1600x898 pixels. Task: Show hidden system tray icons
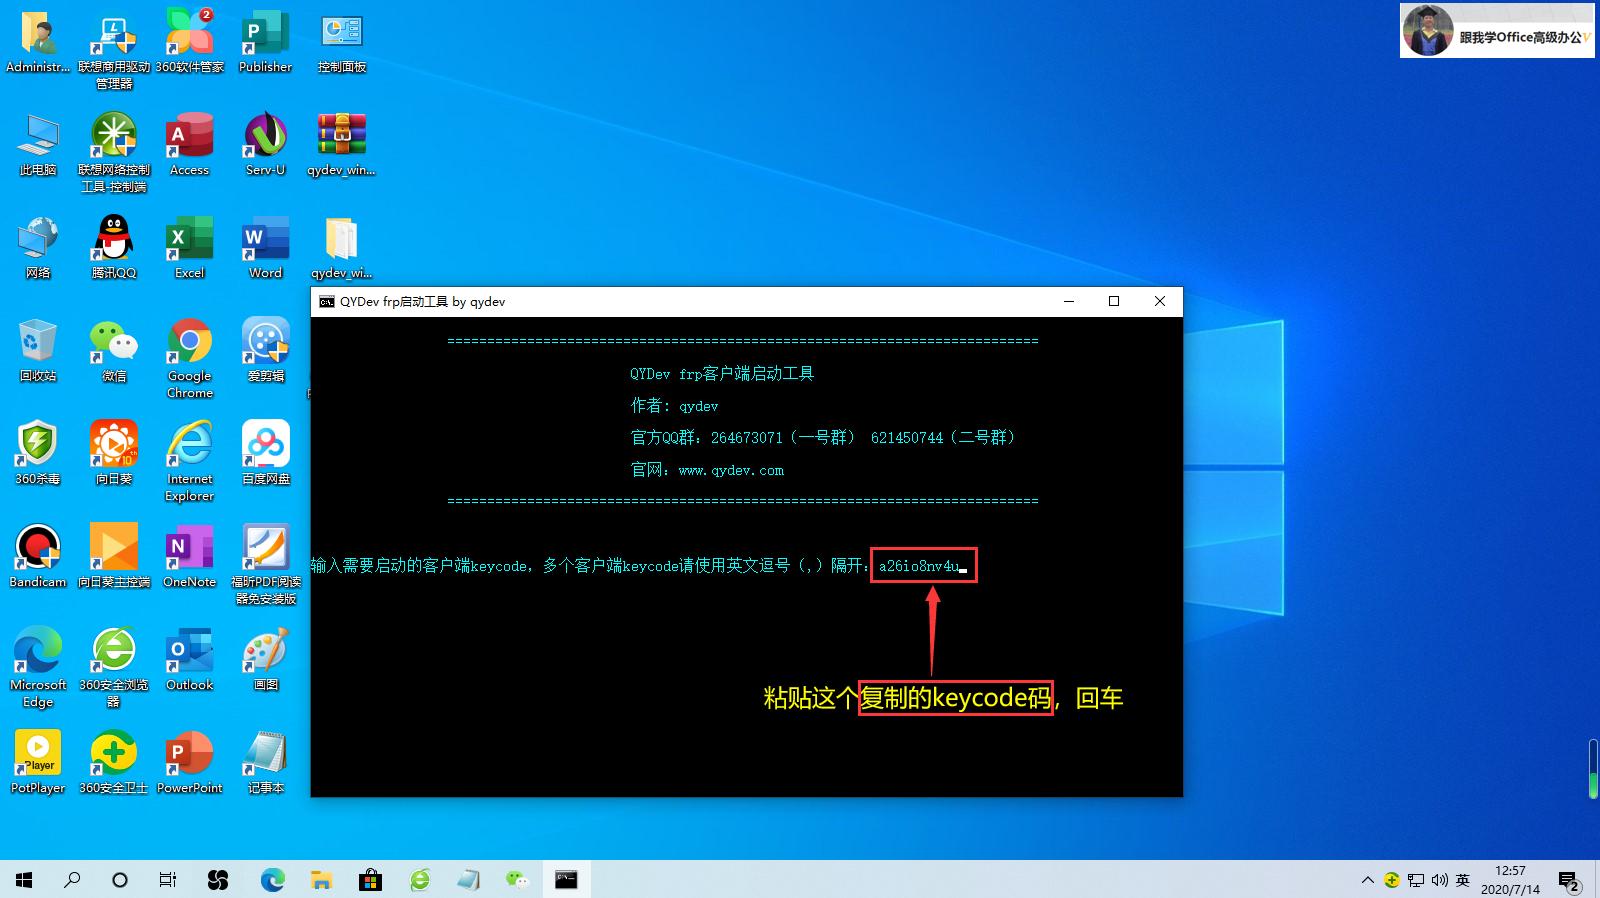point(1367,881)
